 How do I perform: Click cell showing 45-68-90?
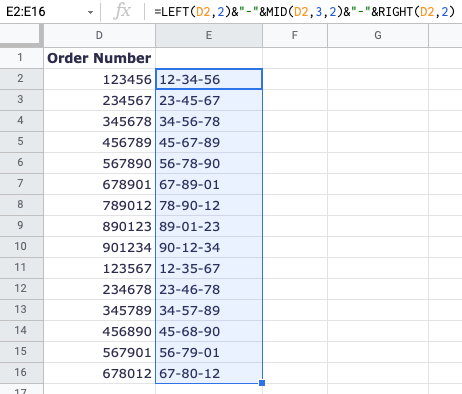tap(209, 331)
